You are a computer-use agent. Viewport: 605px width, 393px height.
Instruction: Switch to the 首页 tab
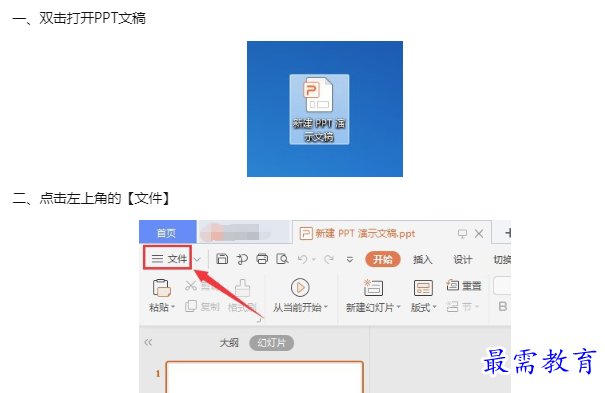[x=167, y=232]
